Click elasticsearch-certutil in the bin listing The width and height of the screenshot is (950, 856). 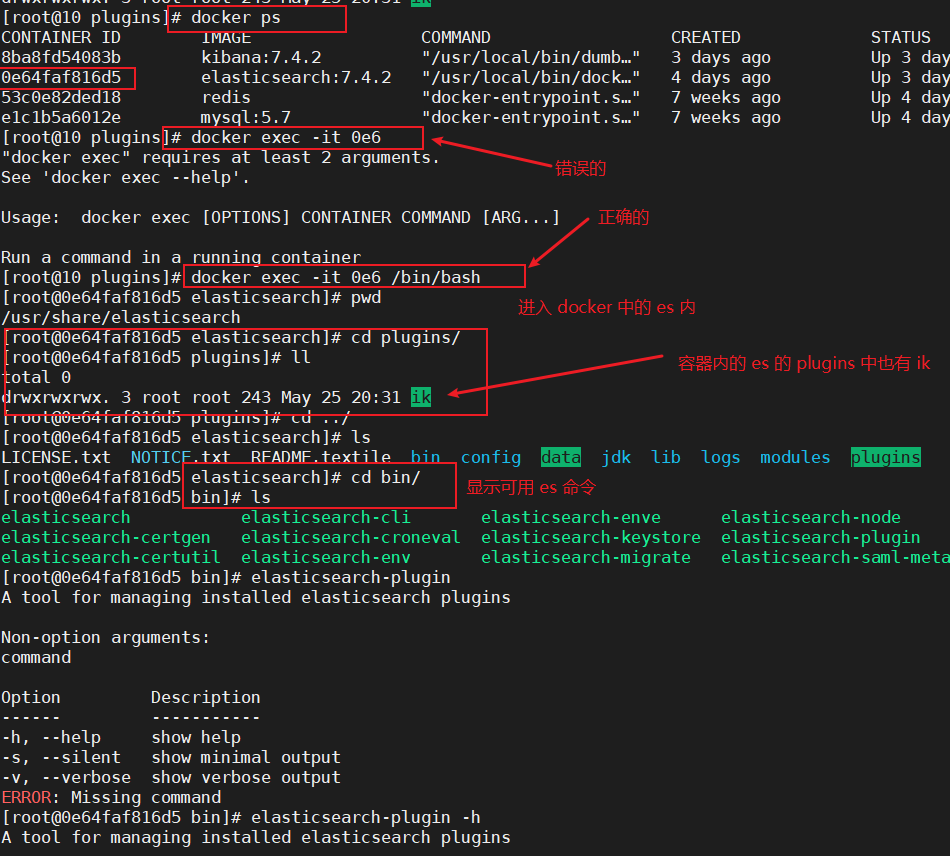click(x=110, y=557)
